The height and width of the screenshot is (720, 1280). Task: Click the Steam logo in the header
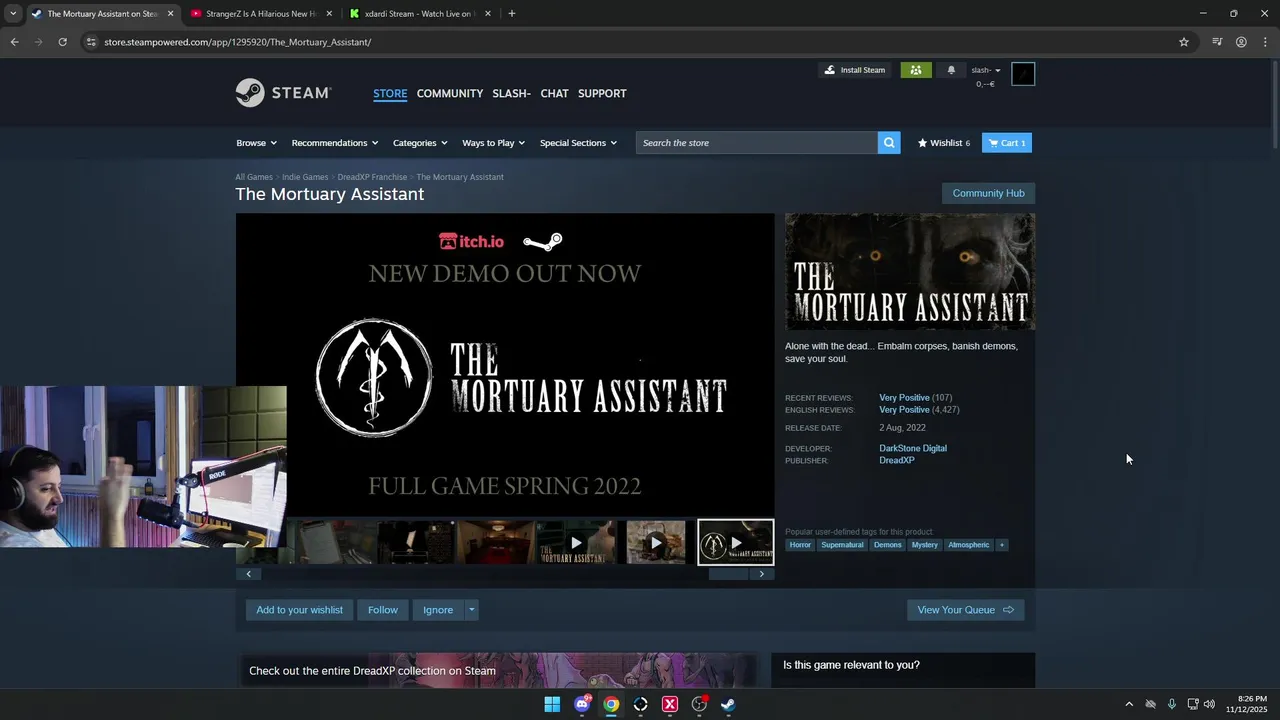pyautogui.click(x=283, y=93)
